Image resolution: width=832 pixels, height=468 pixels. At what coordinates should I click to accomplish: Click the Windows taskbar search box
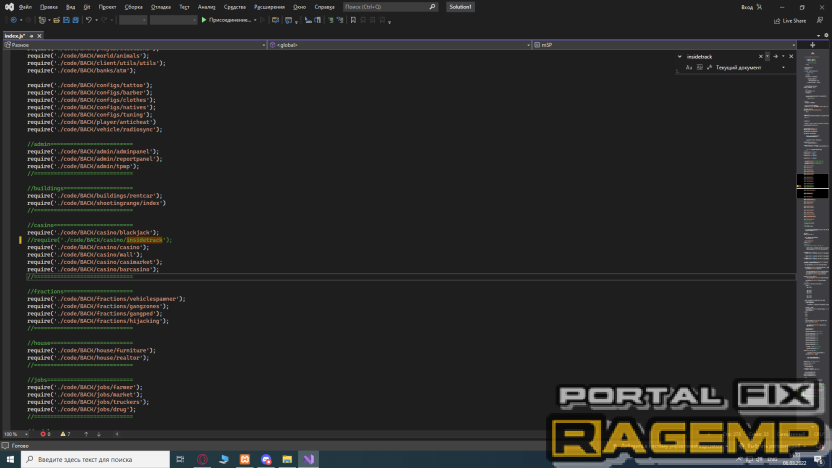(x=96, y=459)
